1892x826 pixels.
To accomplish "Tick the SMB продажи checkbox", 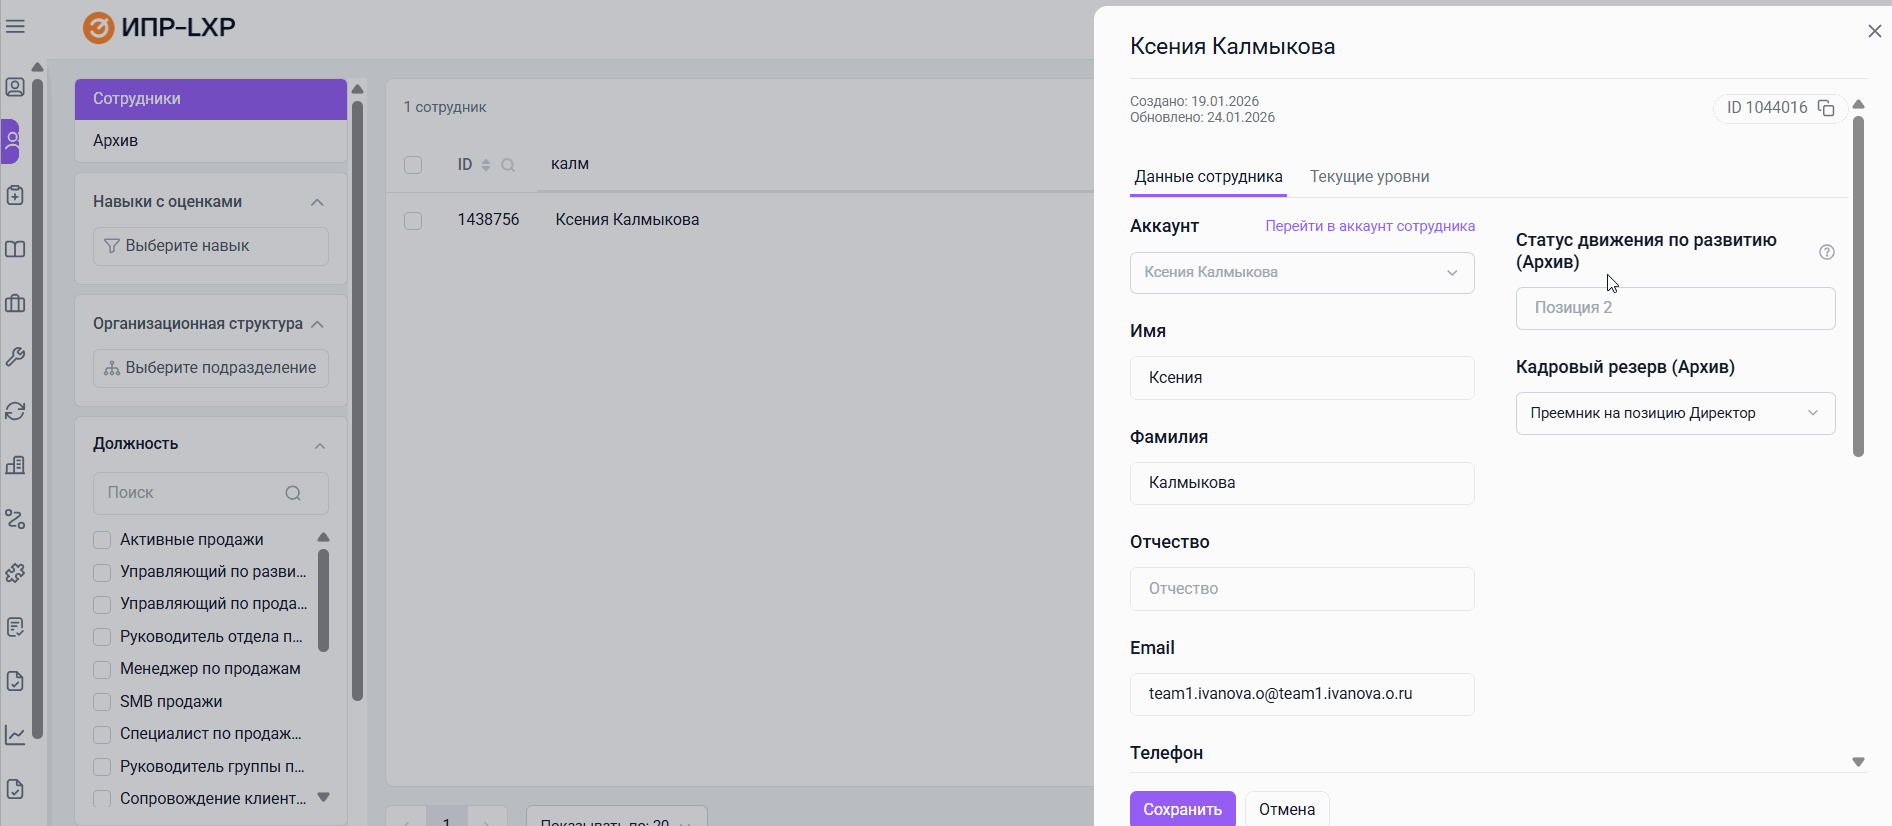I will (x=102, y=702).
